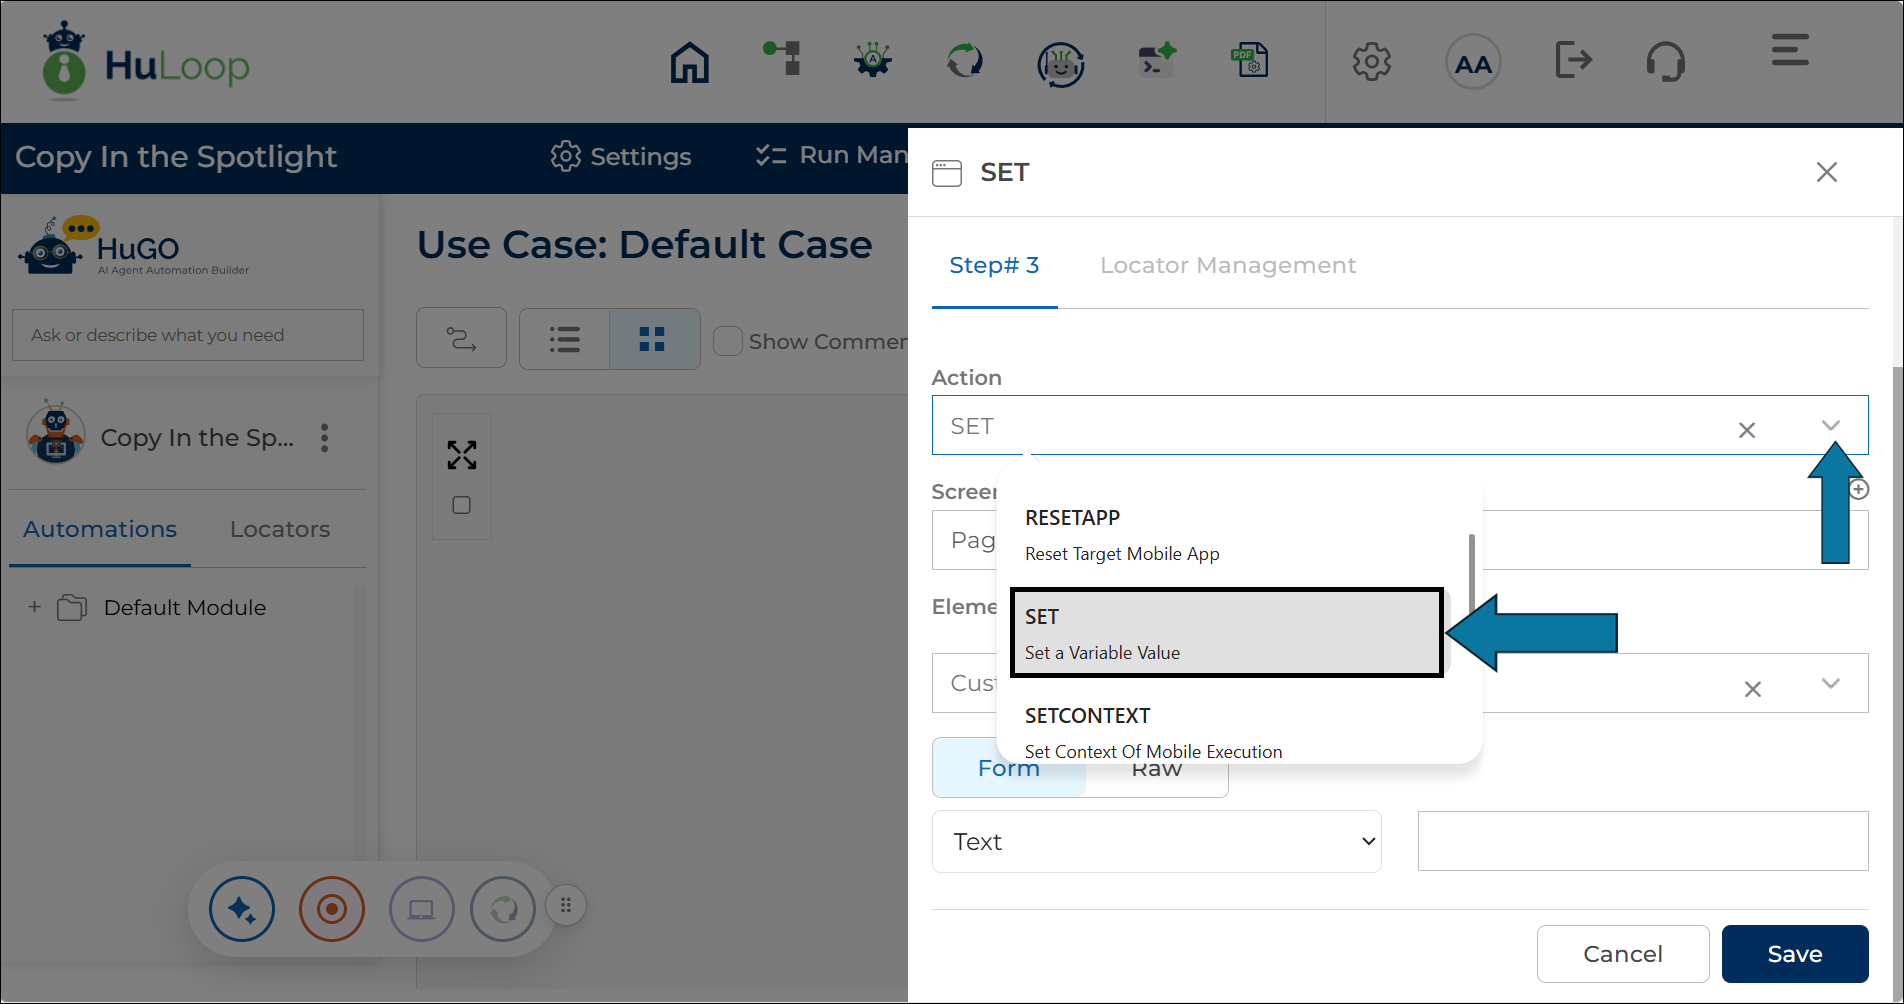
Task: Click the drag handle dots on floating toolbar
Action: (x=566, y=906)
